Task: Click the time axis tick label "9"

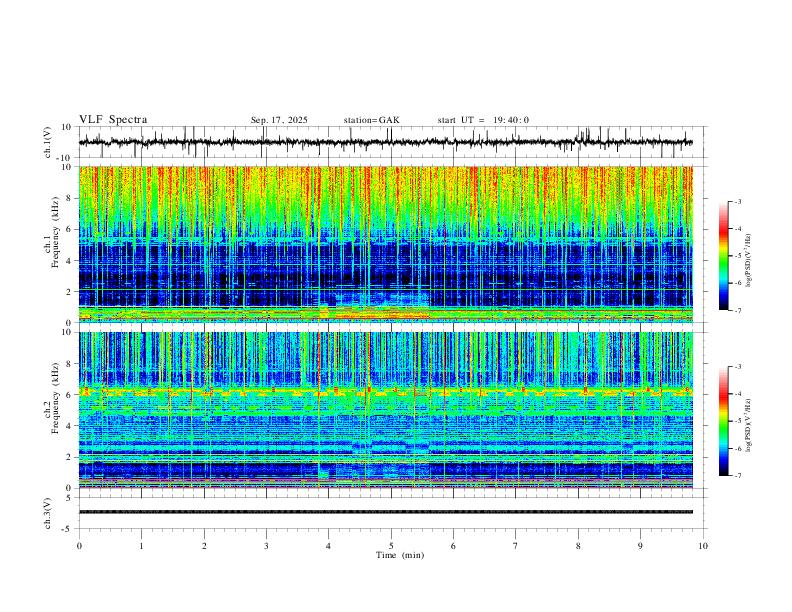Action: (640, 546)
